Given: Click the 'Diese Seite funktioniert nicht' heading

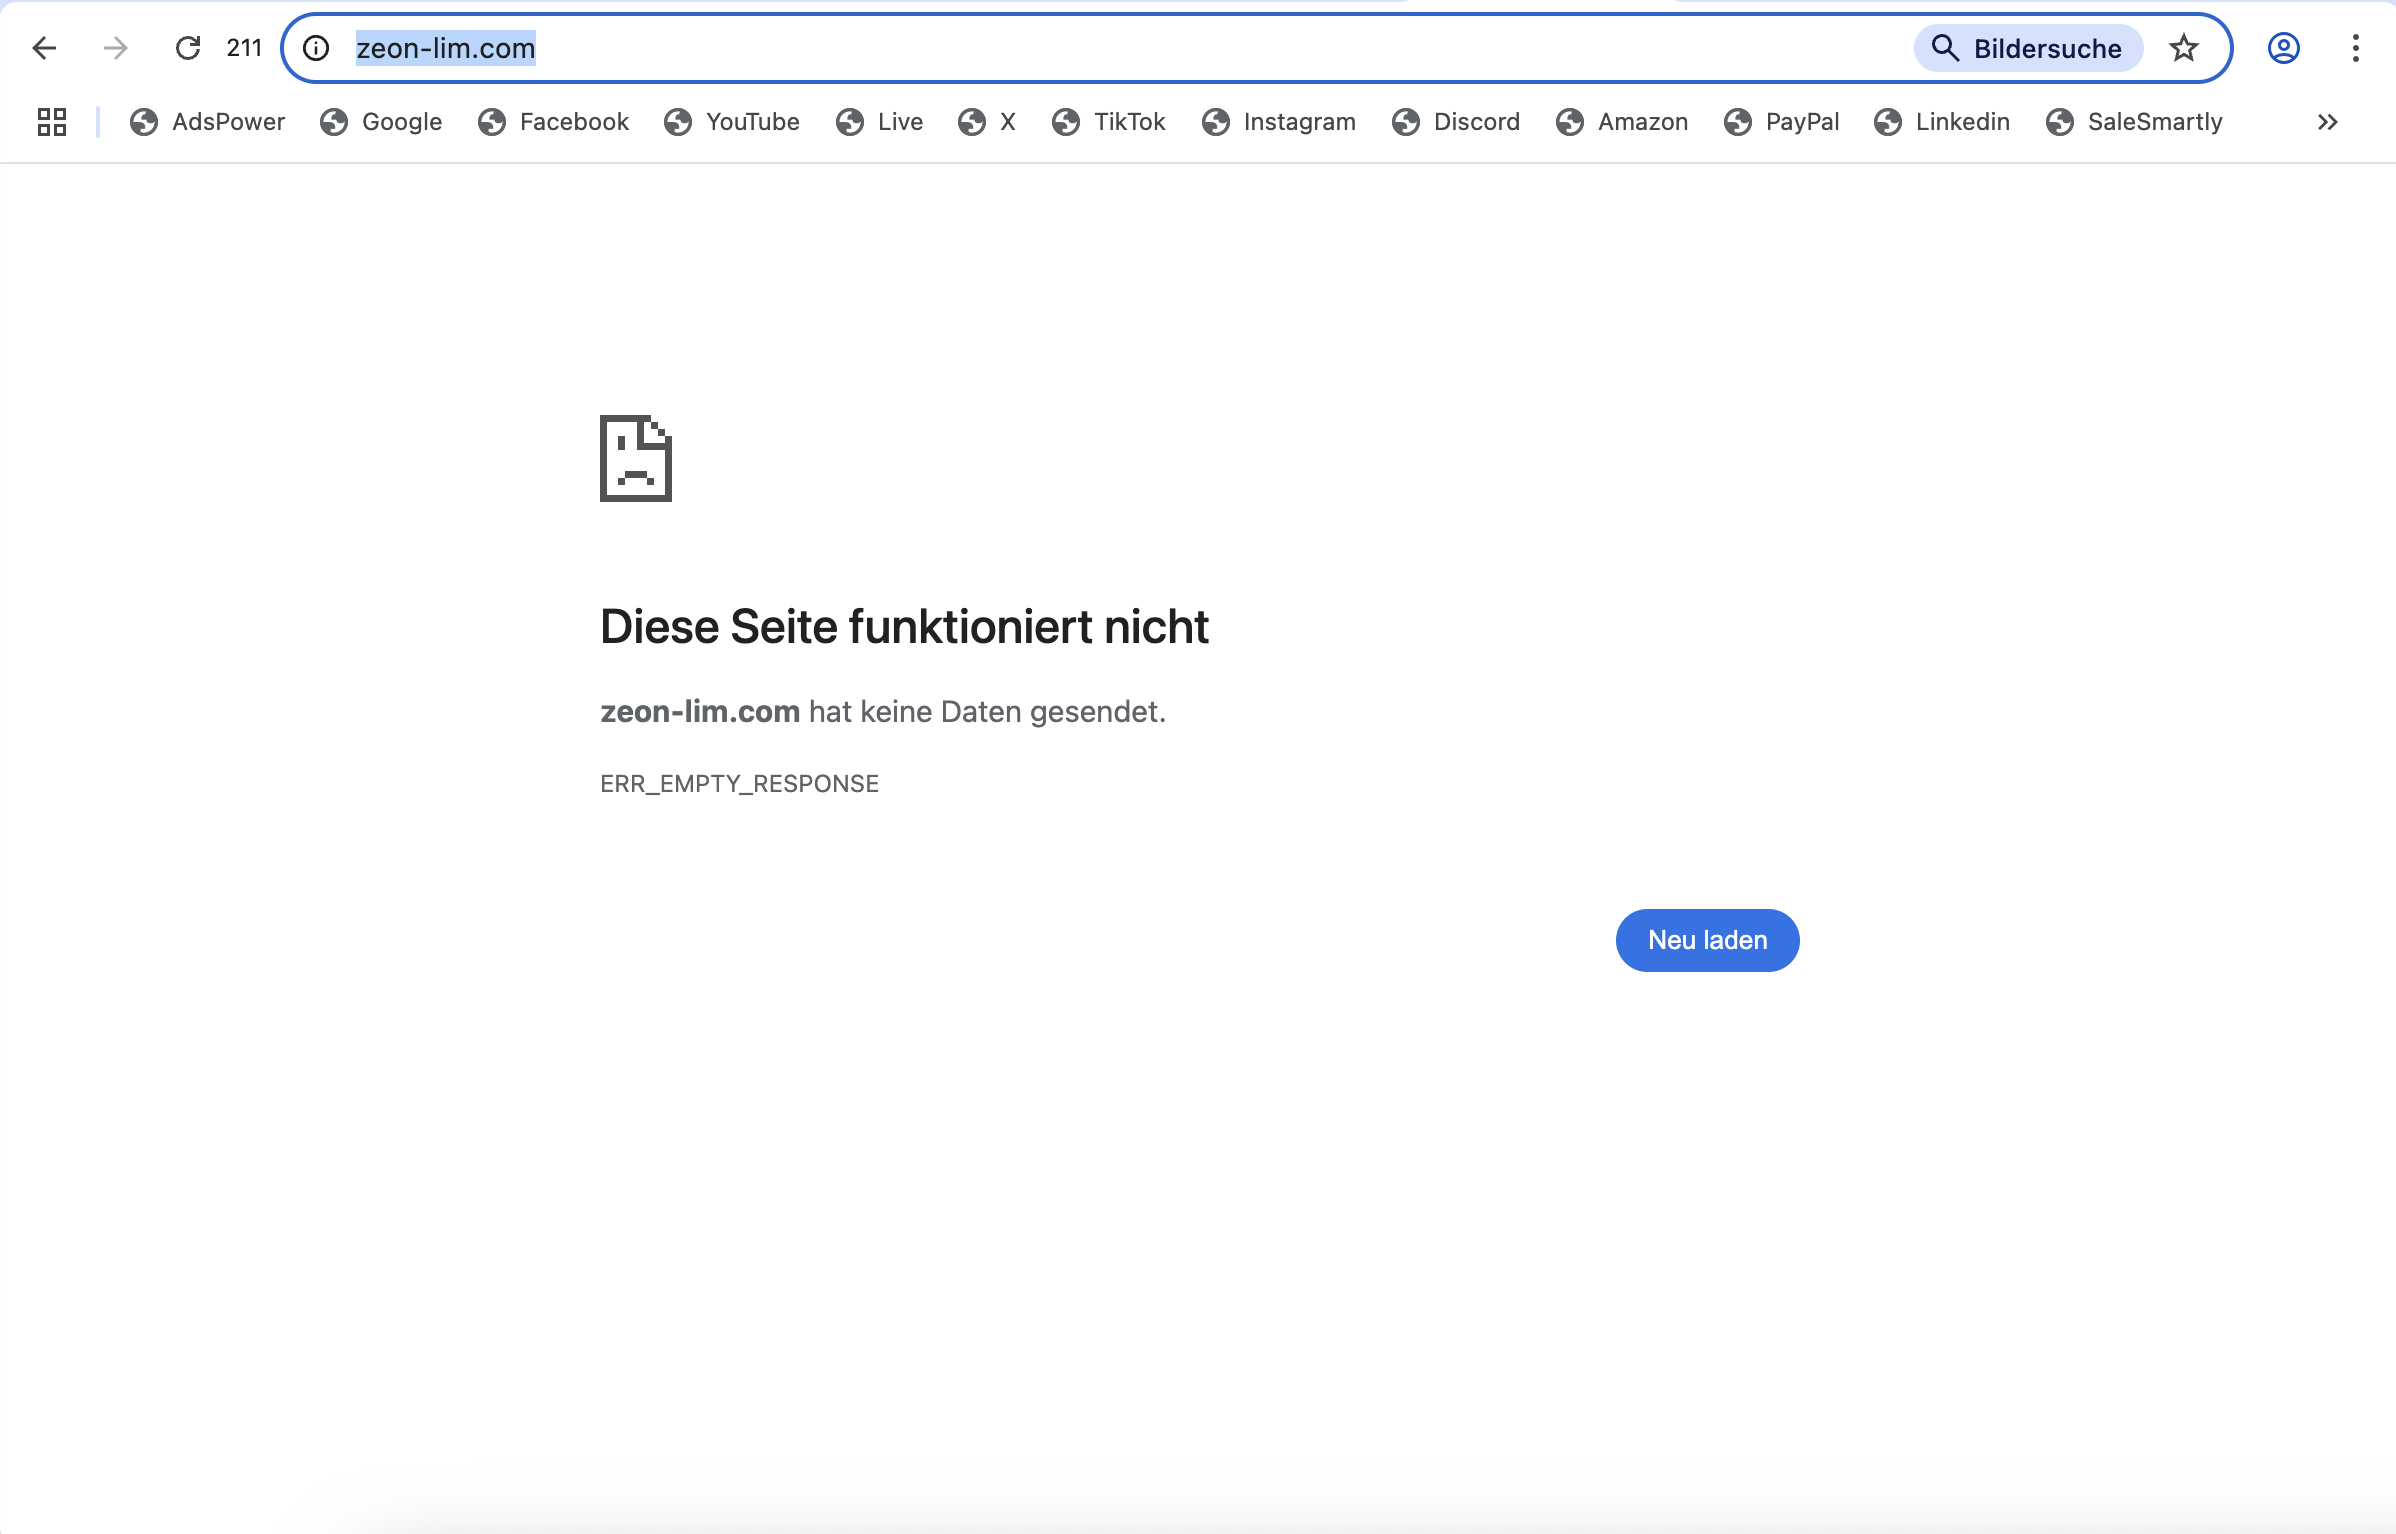Looking at the screenshot, I should tap(904, 627).
